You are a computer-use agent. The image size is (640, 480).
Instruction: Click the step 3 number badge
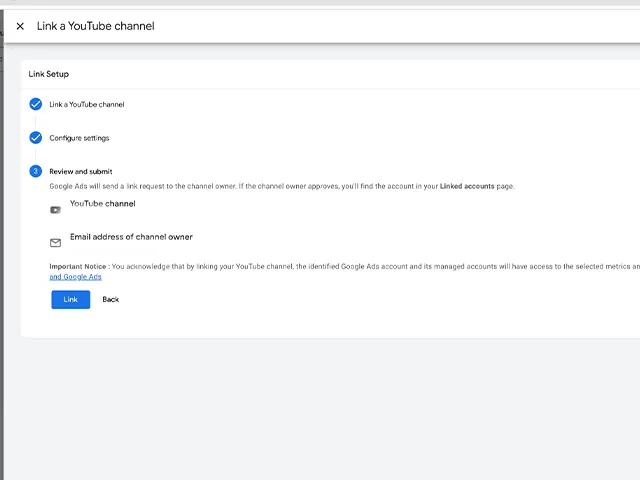(36, 171)
